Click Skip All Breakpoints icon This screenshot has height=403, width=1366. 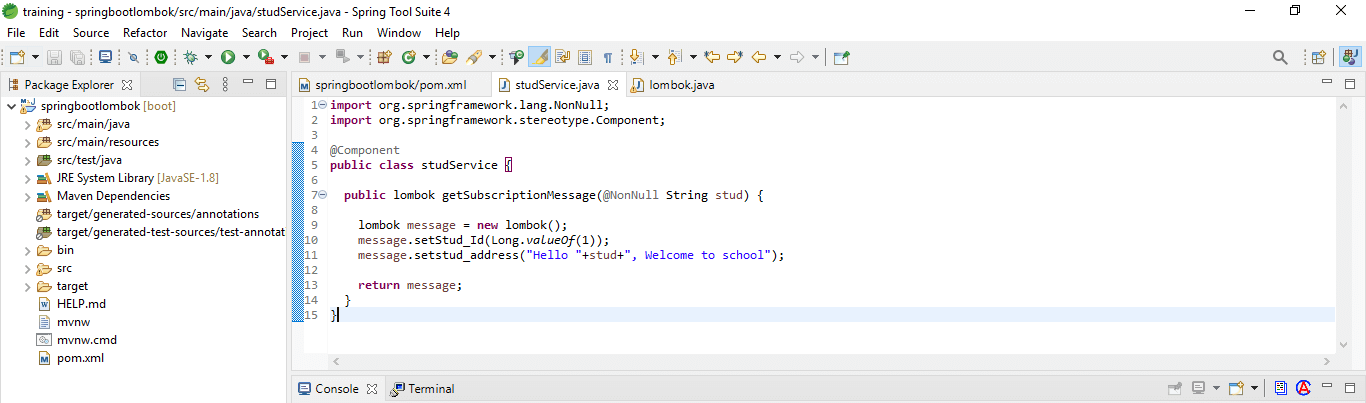(133, 57)
